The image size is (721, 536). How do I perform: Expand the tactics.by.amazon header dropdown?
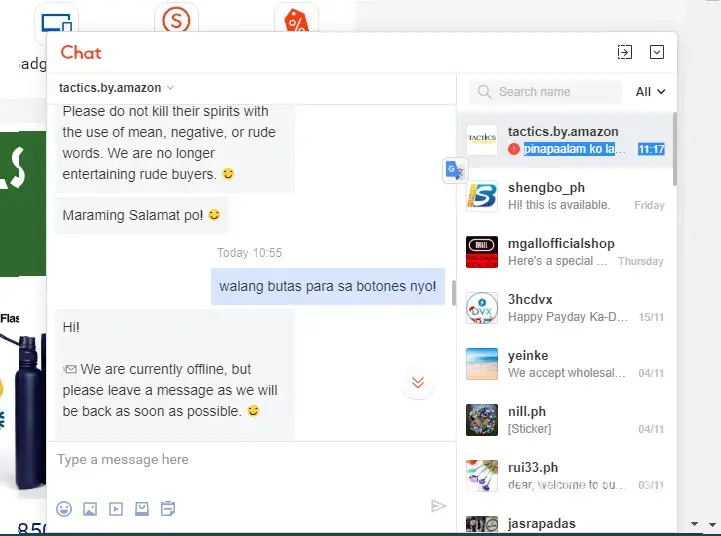click(170, 88)
